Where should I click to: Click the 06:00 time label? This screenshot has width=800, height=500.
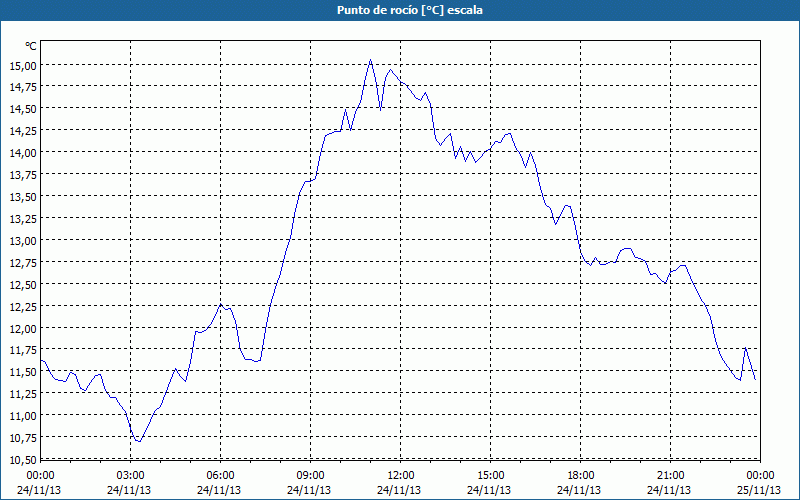pyautogui.click(x=220, y=476)
